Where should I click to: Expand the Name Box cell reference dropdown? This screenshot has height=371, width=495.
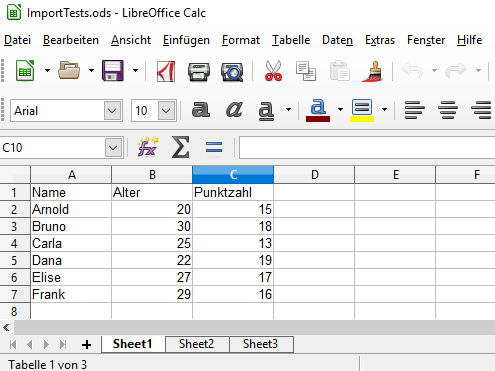113,147
